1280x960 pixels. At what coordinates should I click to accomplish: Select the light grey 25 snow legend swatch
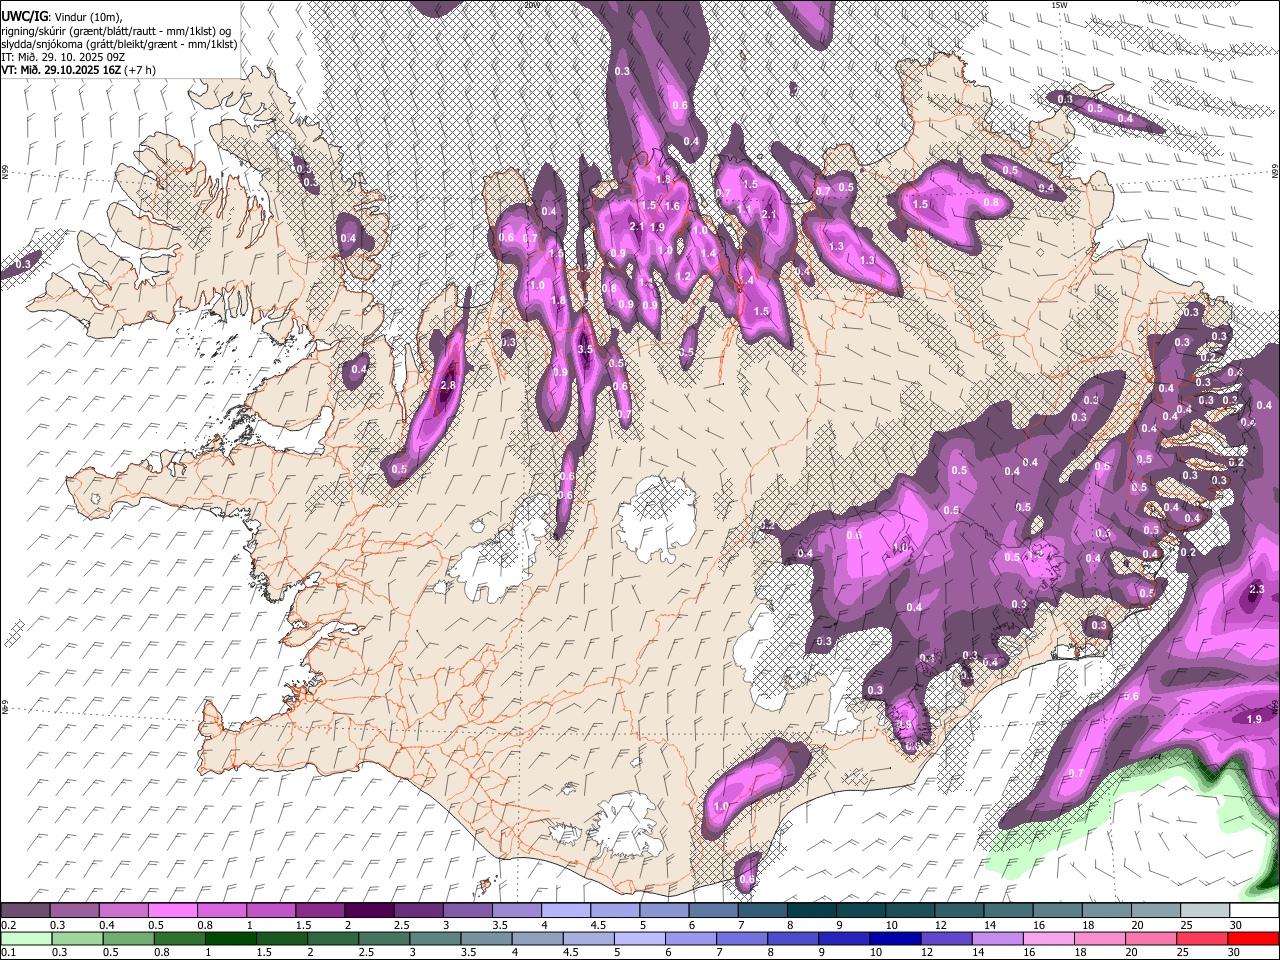coord(1205,910)
